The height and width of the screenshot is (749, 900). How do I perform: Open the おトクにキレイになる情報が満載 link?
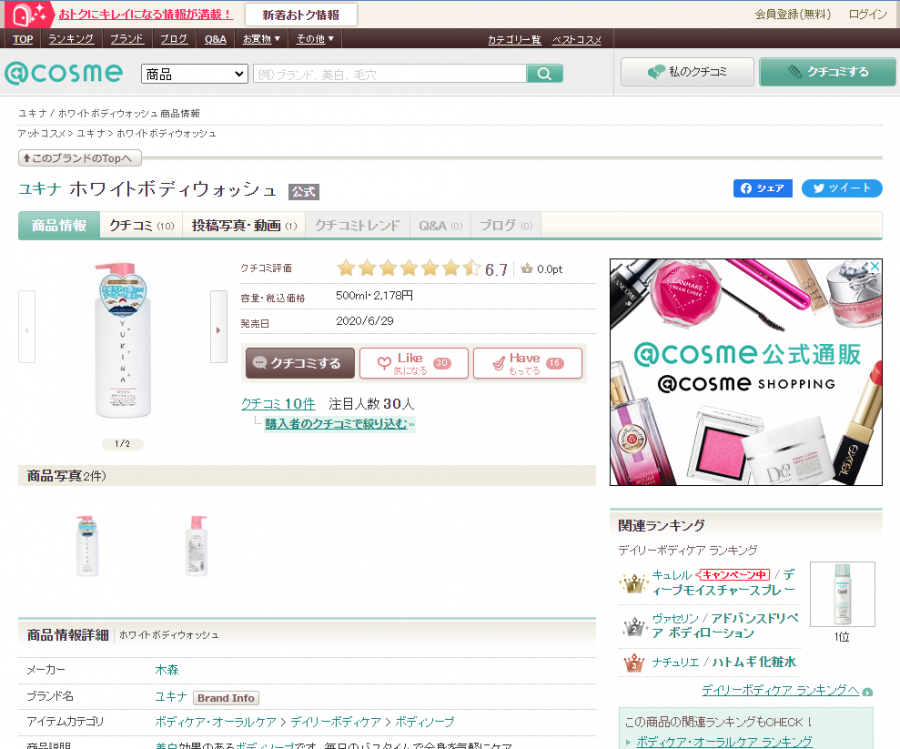click(146, 14)
